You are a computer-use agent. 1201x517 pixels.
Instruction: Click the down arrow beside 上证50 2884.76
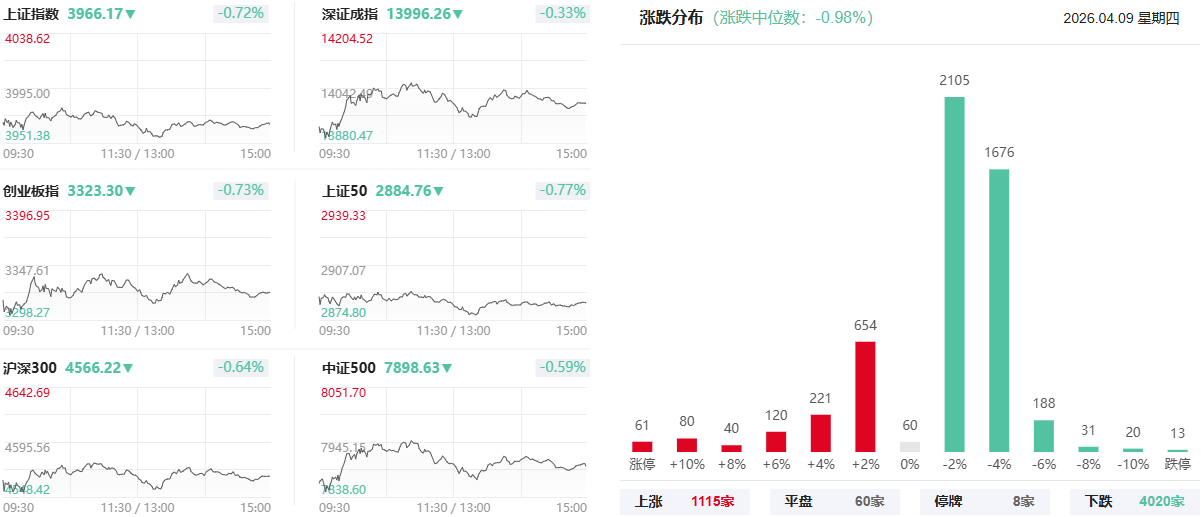(437, 191)
